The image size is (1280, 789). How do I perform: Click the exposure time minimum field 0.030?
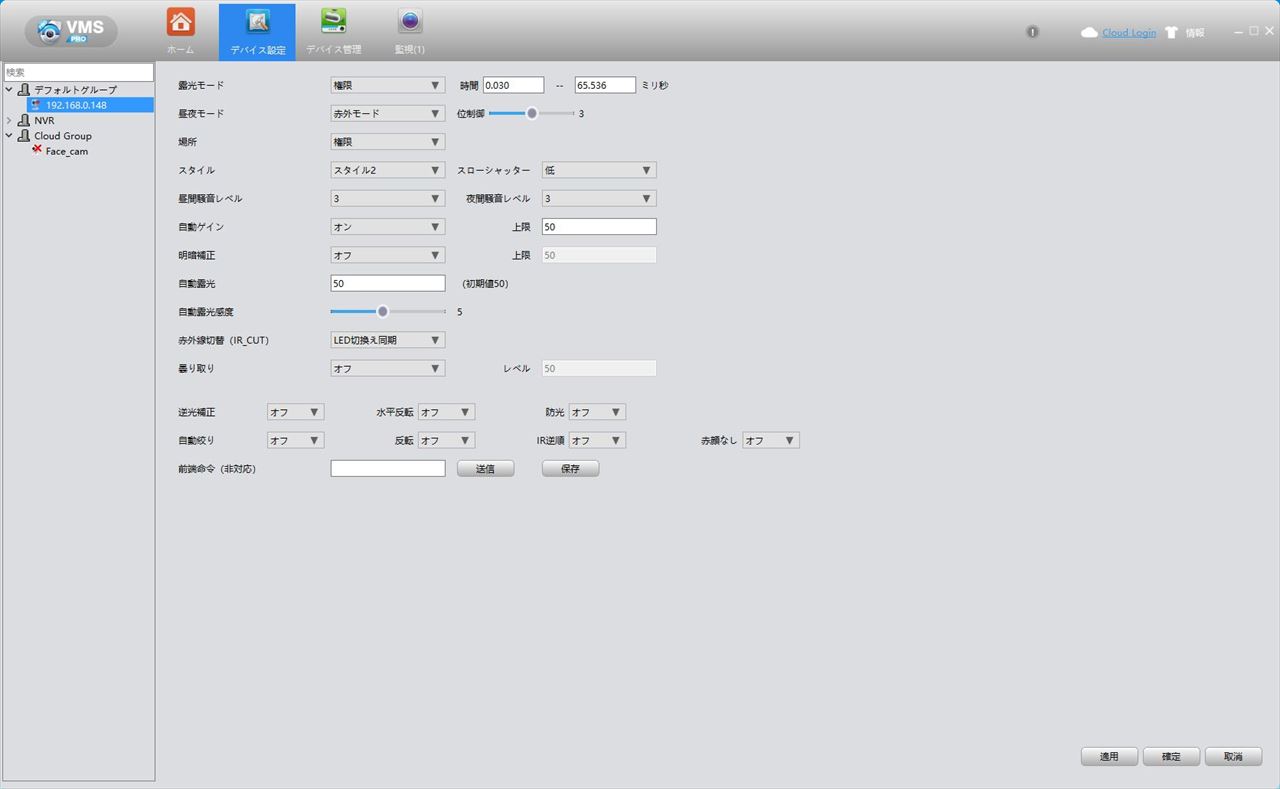513,85
